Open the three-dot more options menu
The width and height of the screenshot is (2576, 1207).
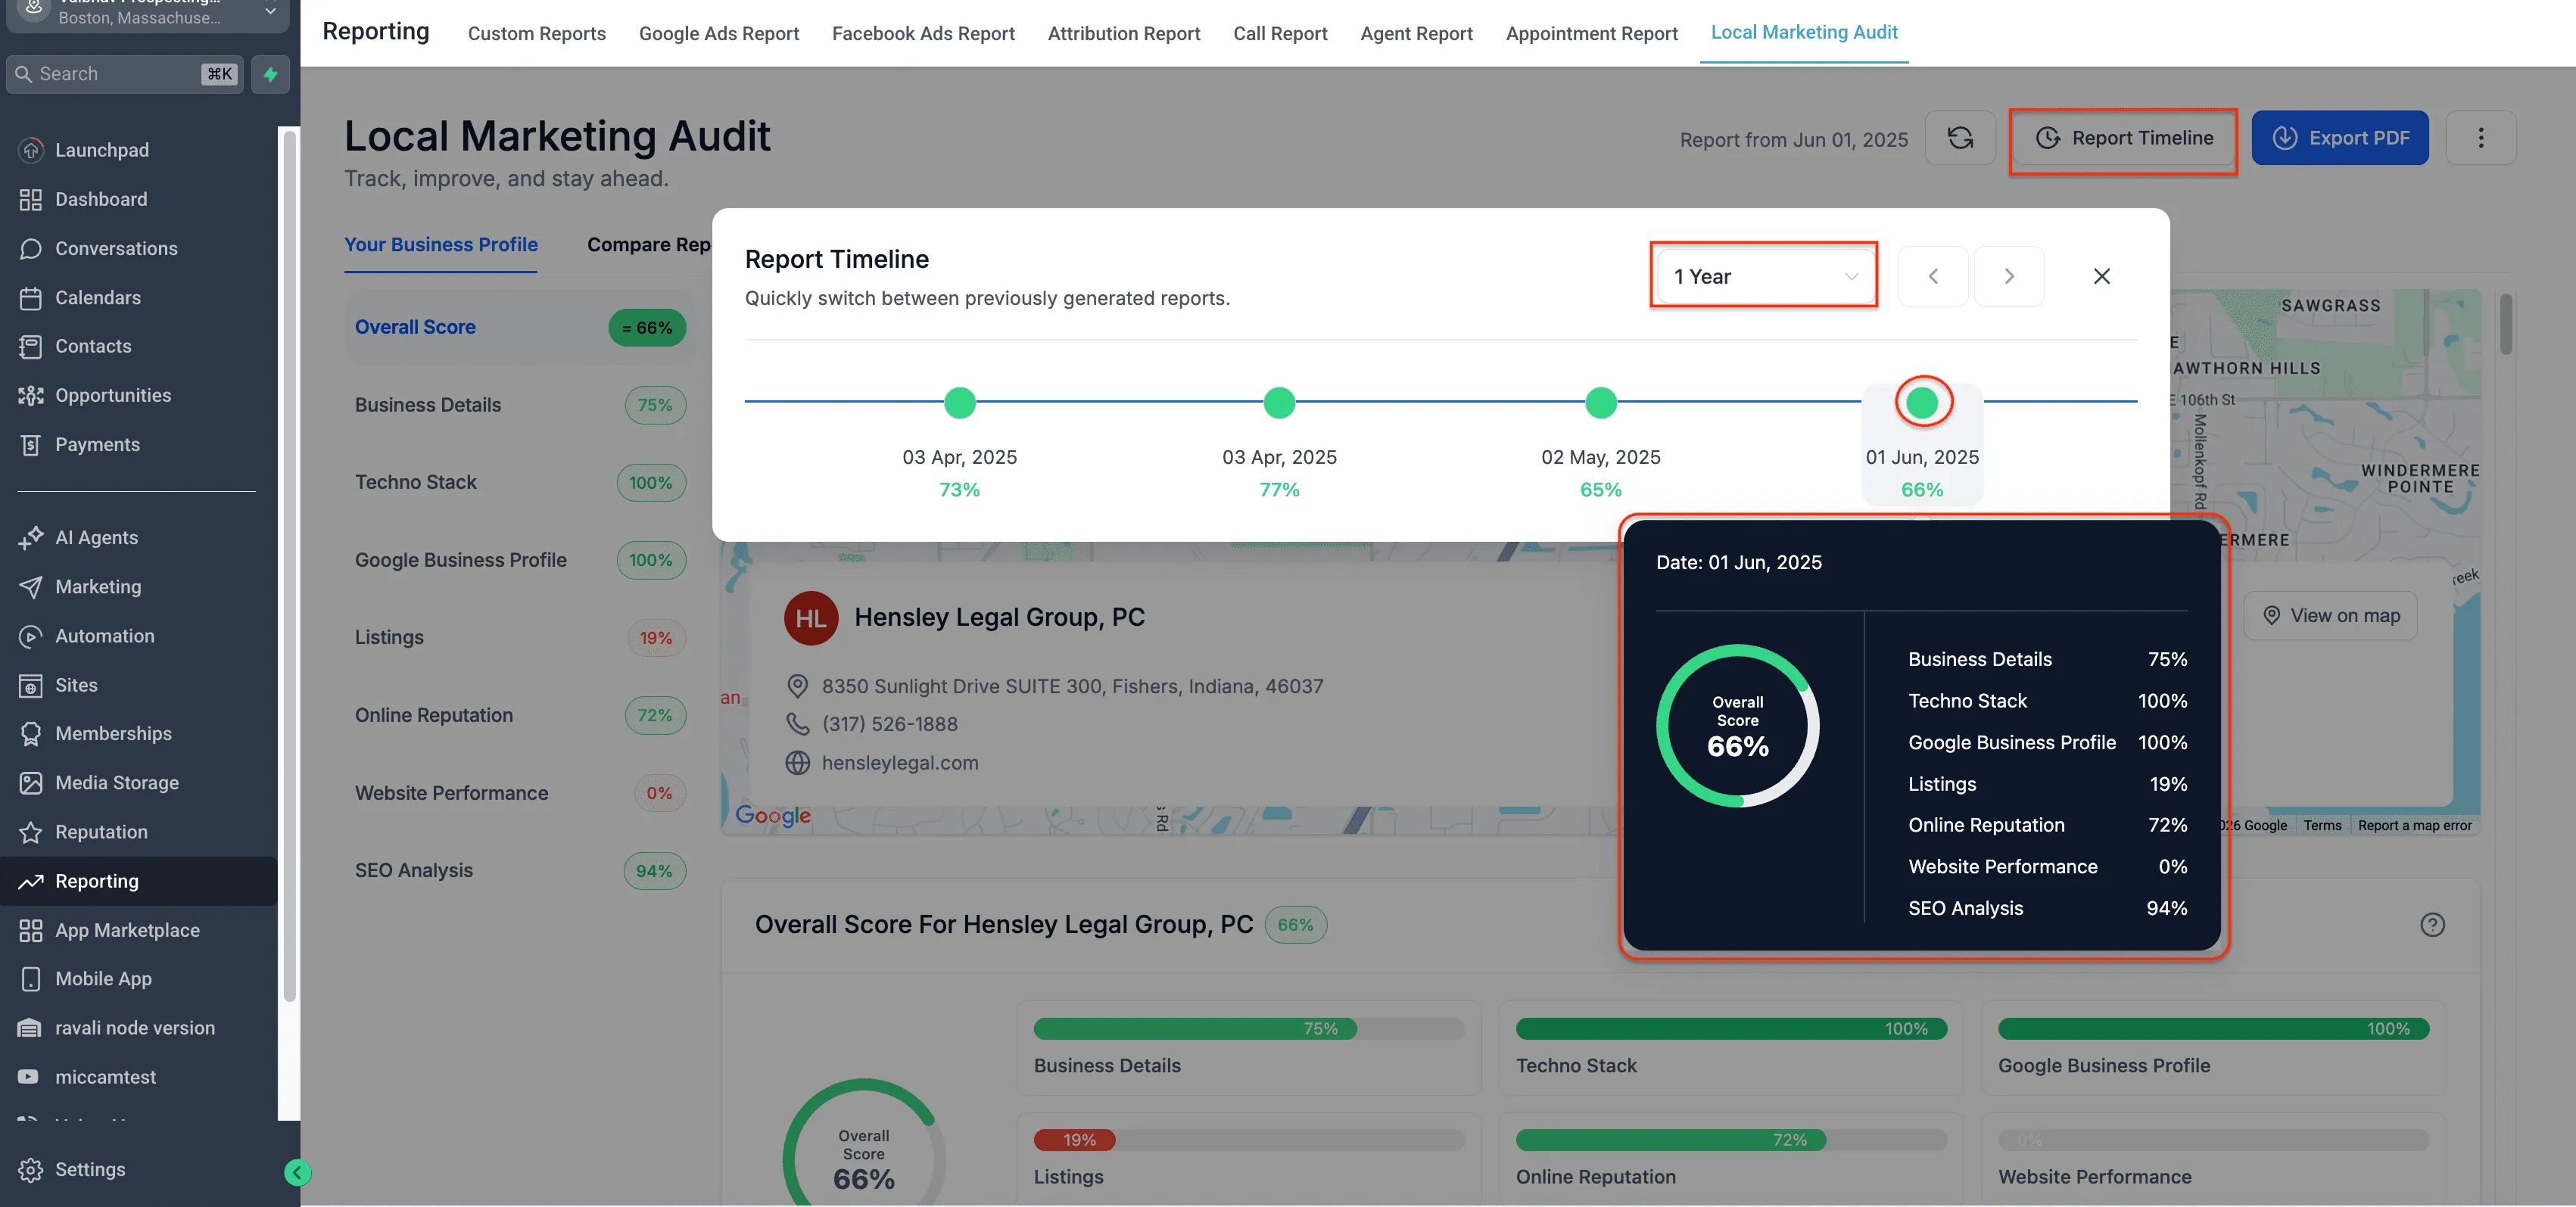[2482, 138]
